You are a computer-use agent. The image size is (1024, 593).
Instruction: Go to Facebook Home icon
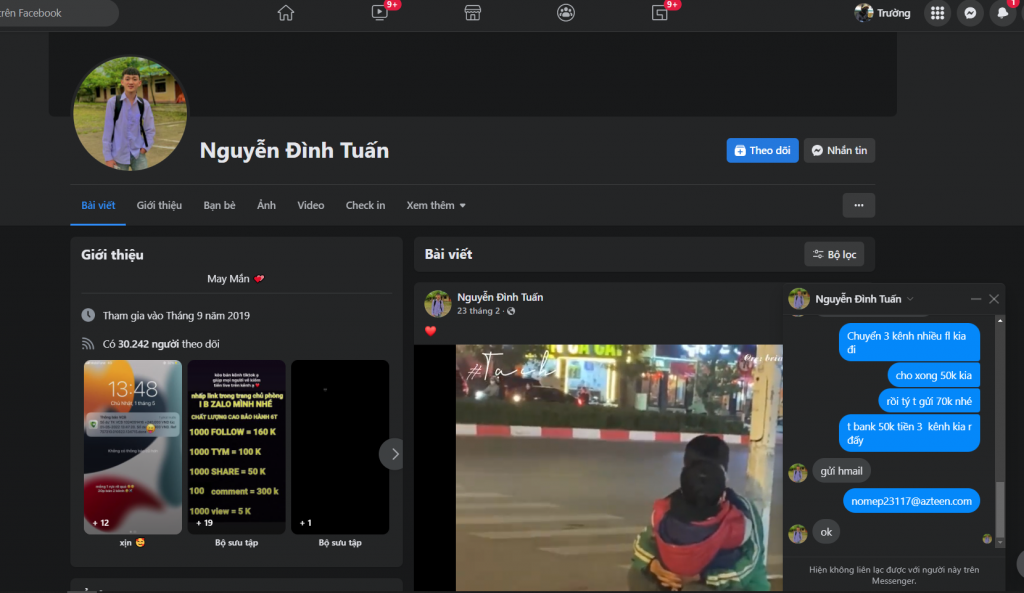[286, 13]
